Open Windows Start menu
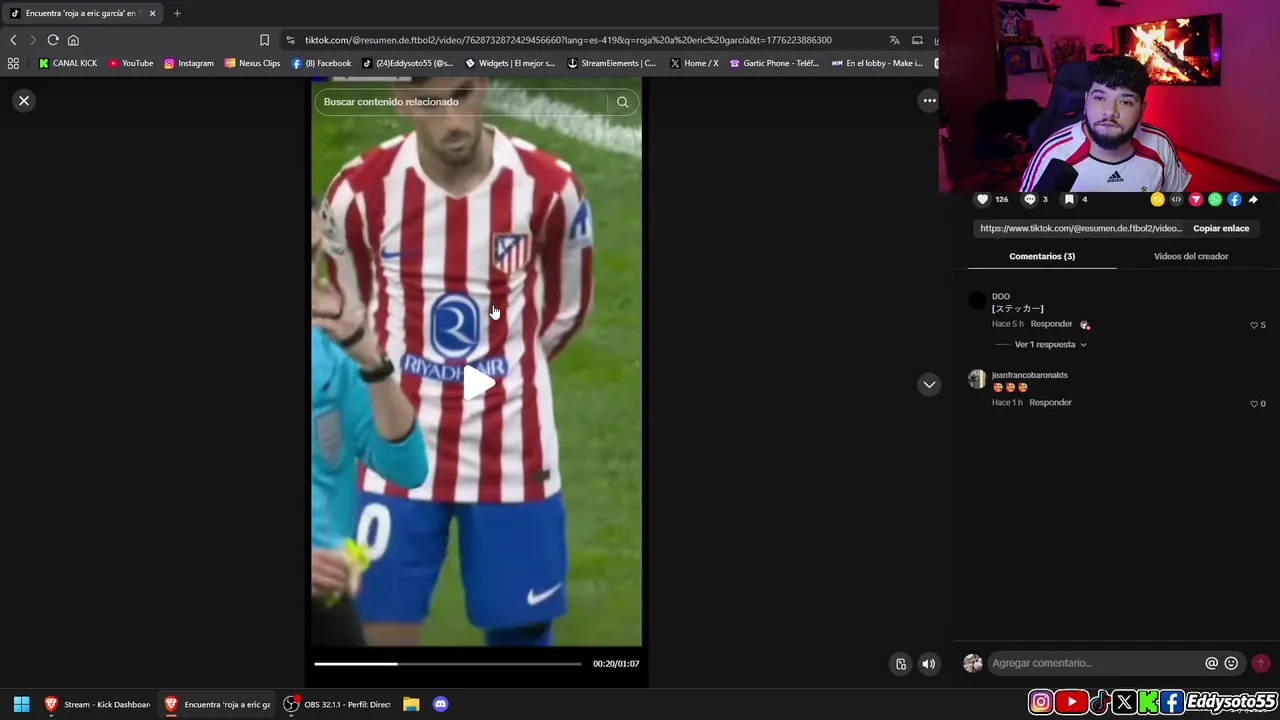 coord(21,704)
